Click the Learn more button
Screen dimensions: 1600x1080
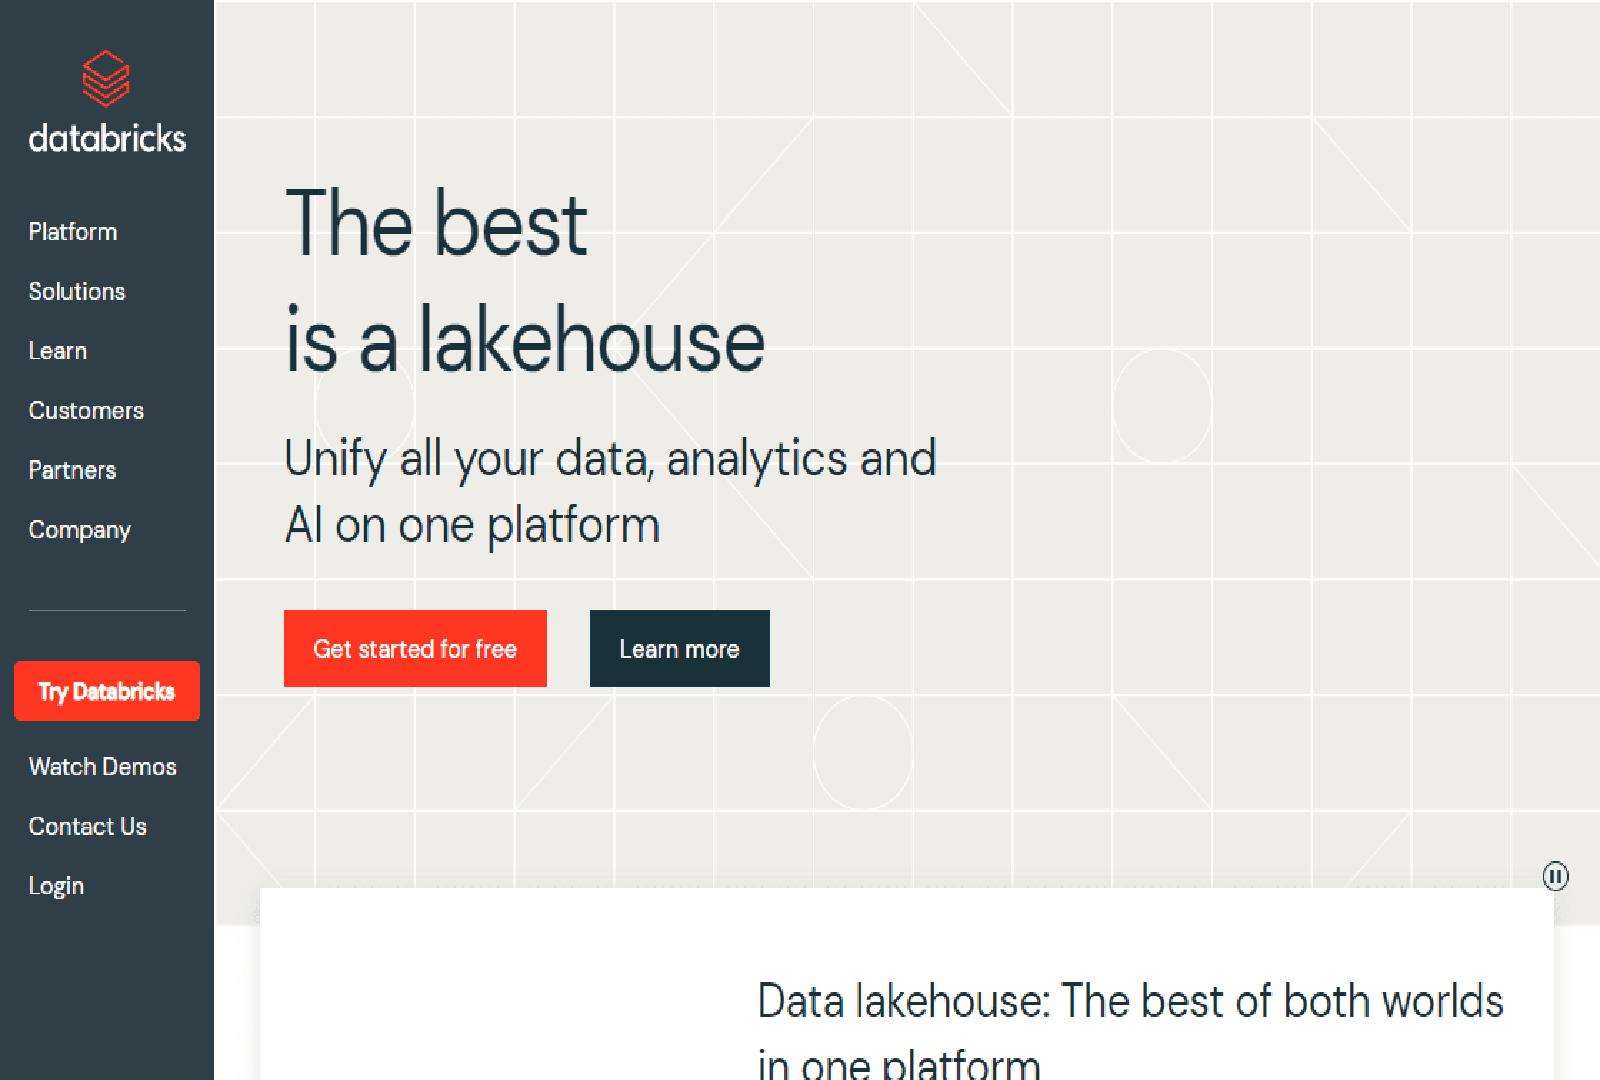pyautogui.click(x=679, y=648)
